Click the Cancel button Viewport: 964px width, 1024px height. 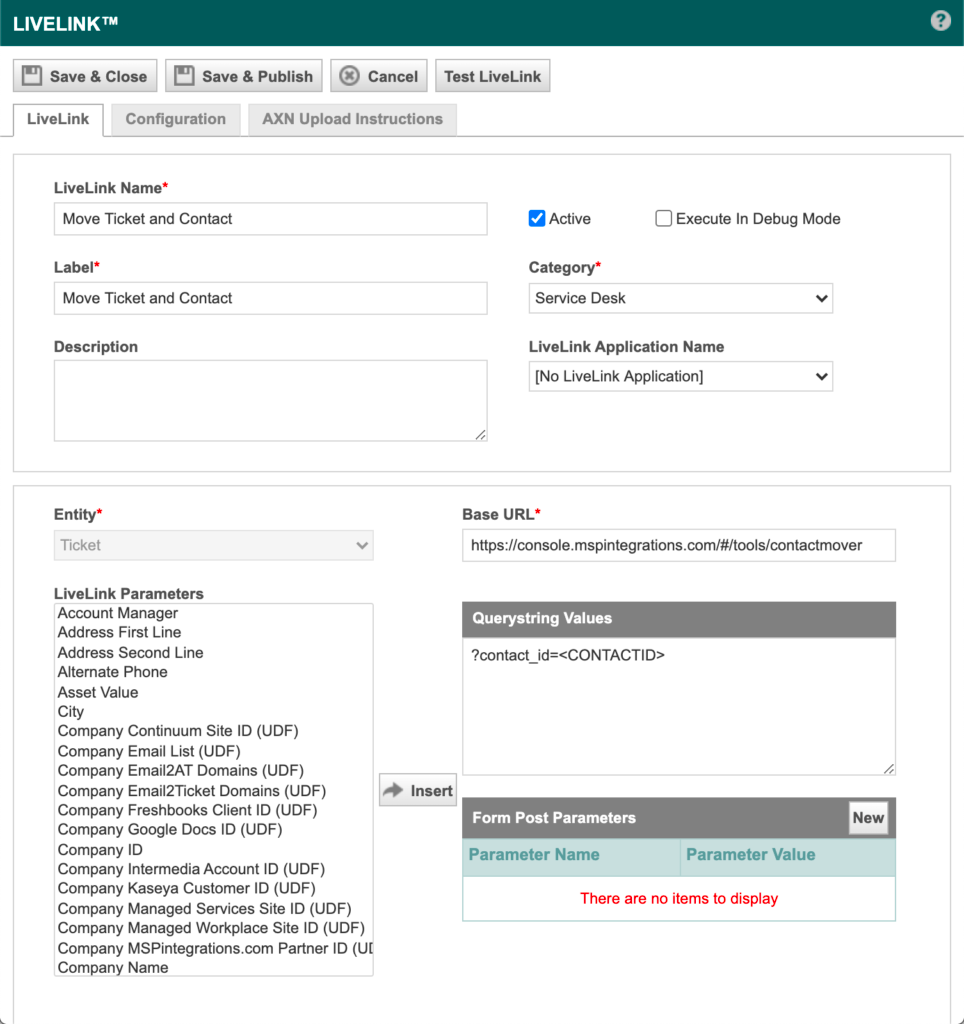click(x=379, y=76)
